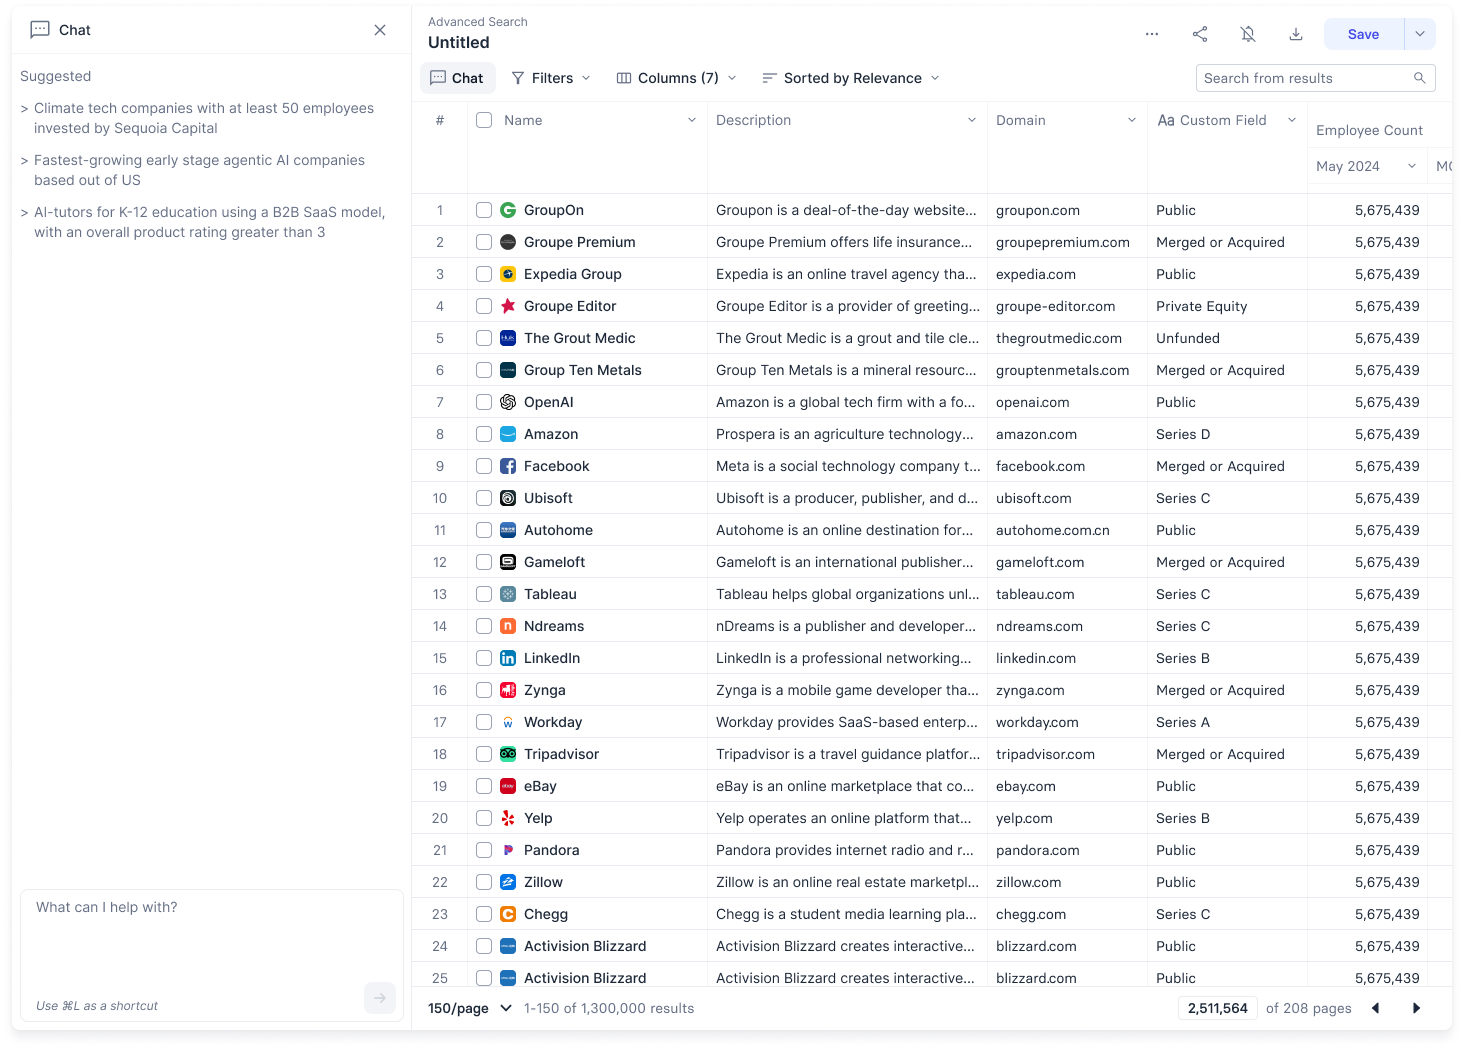Select the eBay row checkbox
Screen dimensions: 1464x1050
(484, 786)
